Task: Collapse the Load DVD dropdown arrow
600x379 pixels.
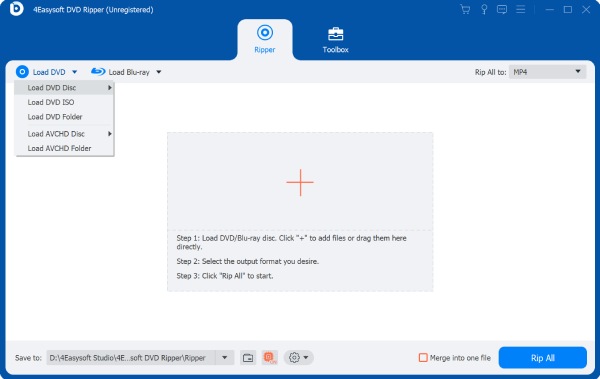Action: [75, 72]
